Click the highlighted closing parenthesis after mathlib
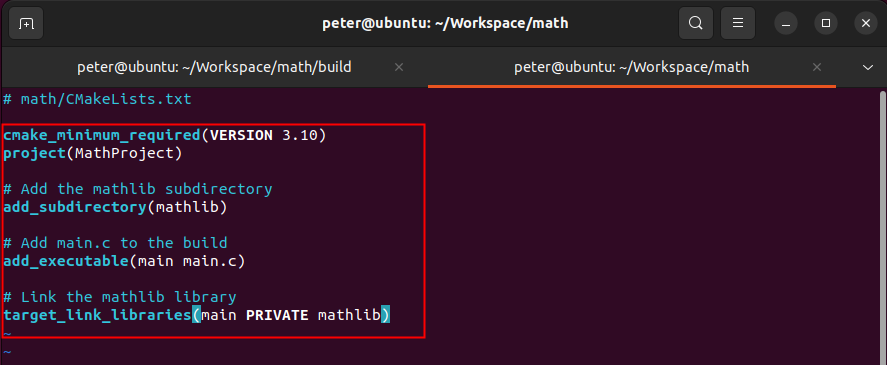The height and width of the screenshot is (365, 887). 385,315
